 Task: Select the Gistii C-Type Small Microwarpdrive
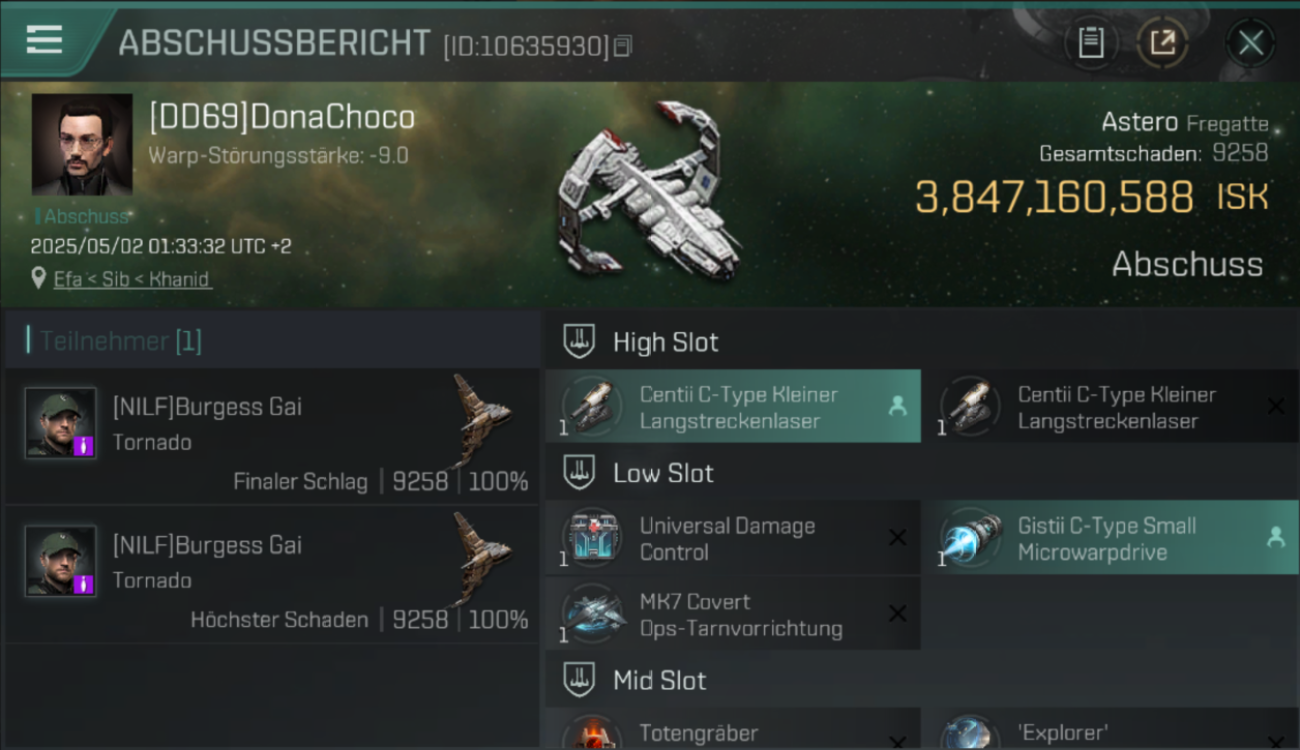click(1111, 538)
